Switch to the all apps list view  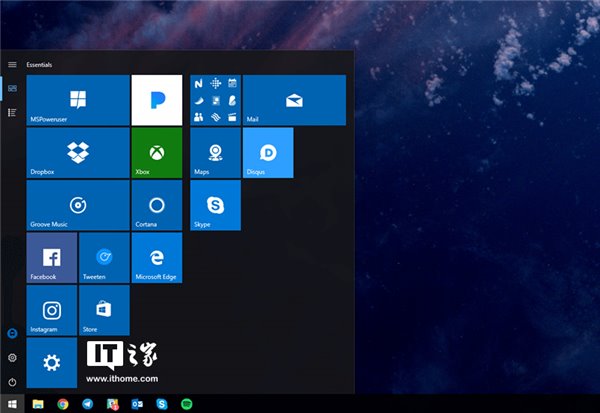tap(12, 113)
